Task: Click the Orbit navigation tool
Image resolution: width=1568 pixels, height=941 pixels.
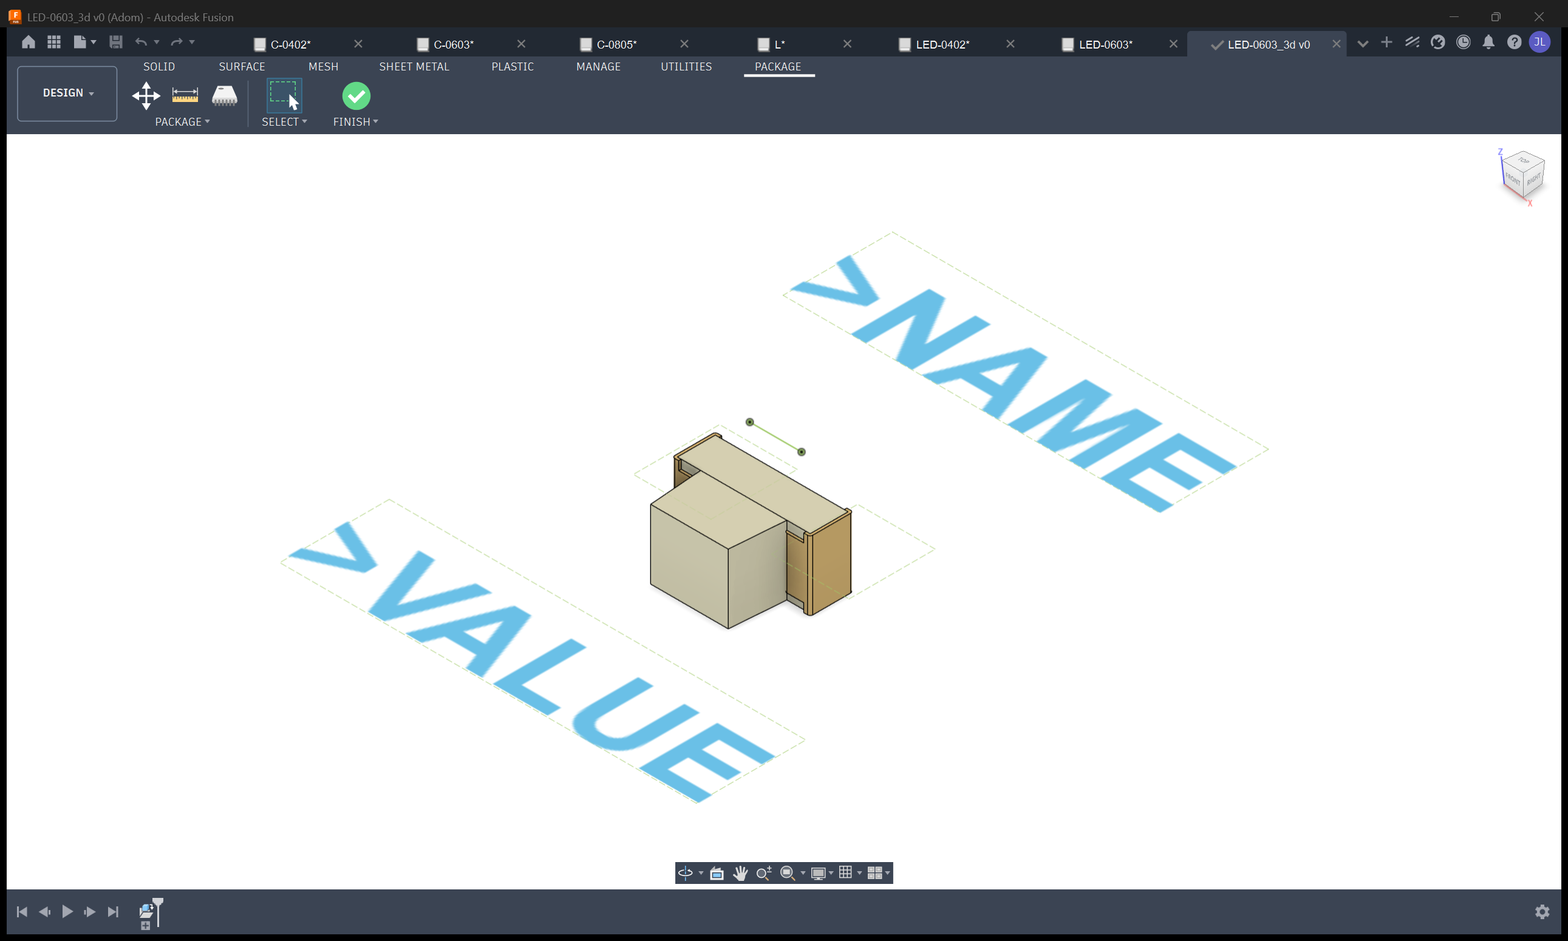Action: (x=685, y=873)
